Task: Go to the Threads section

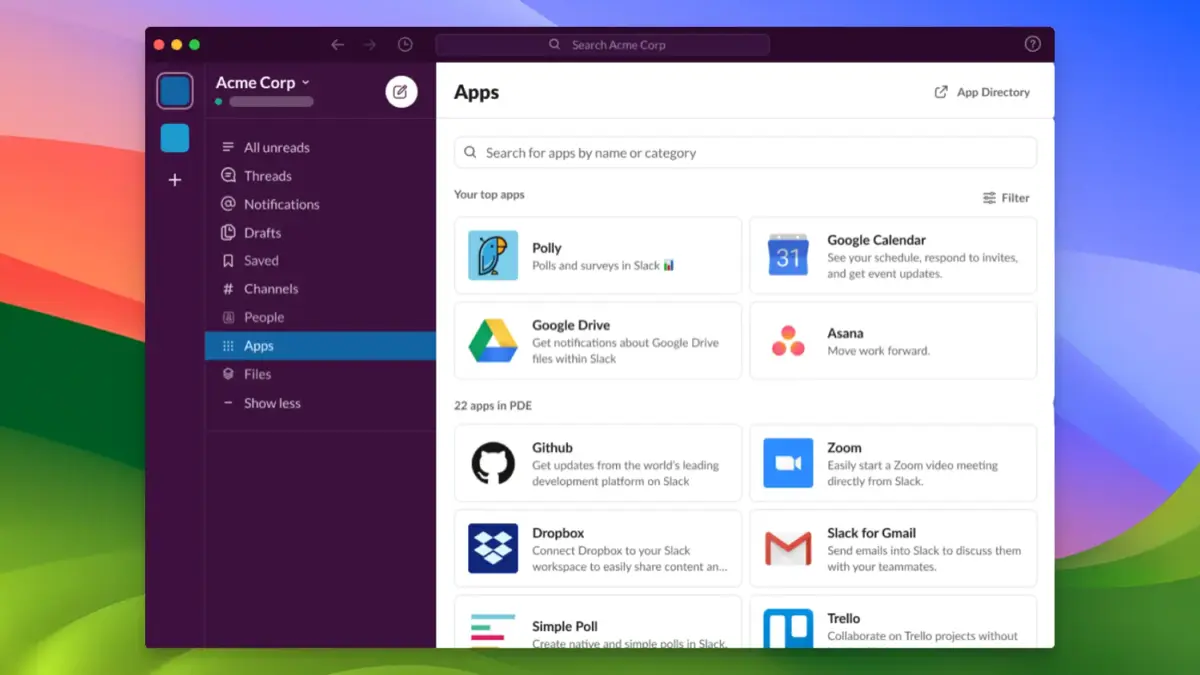Action: [x=266, y=175]
